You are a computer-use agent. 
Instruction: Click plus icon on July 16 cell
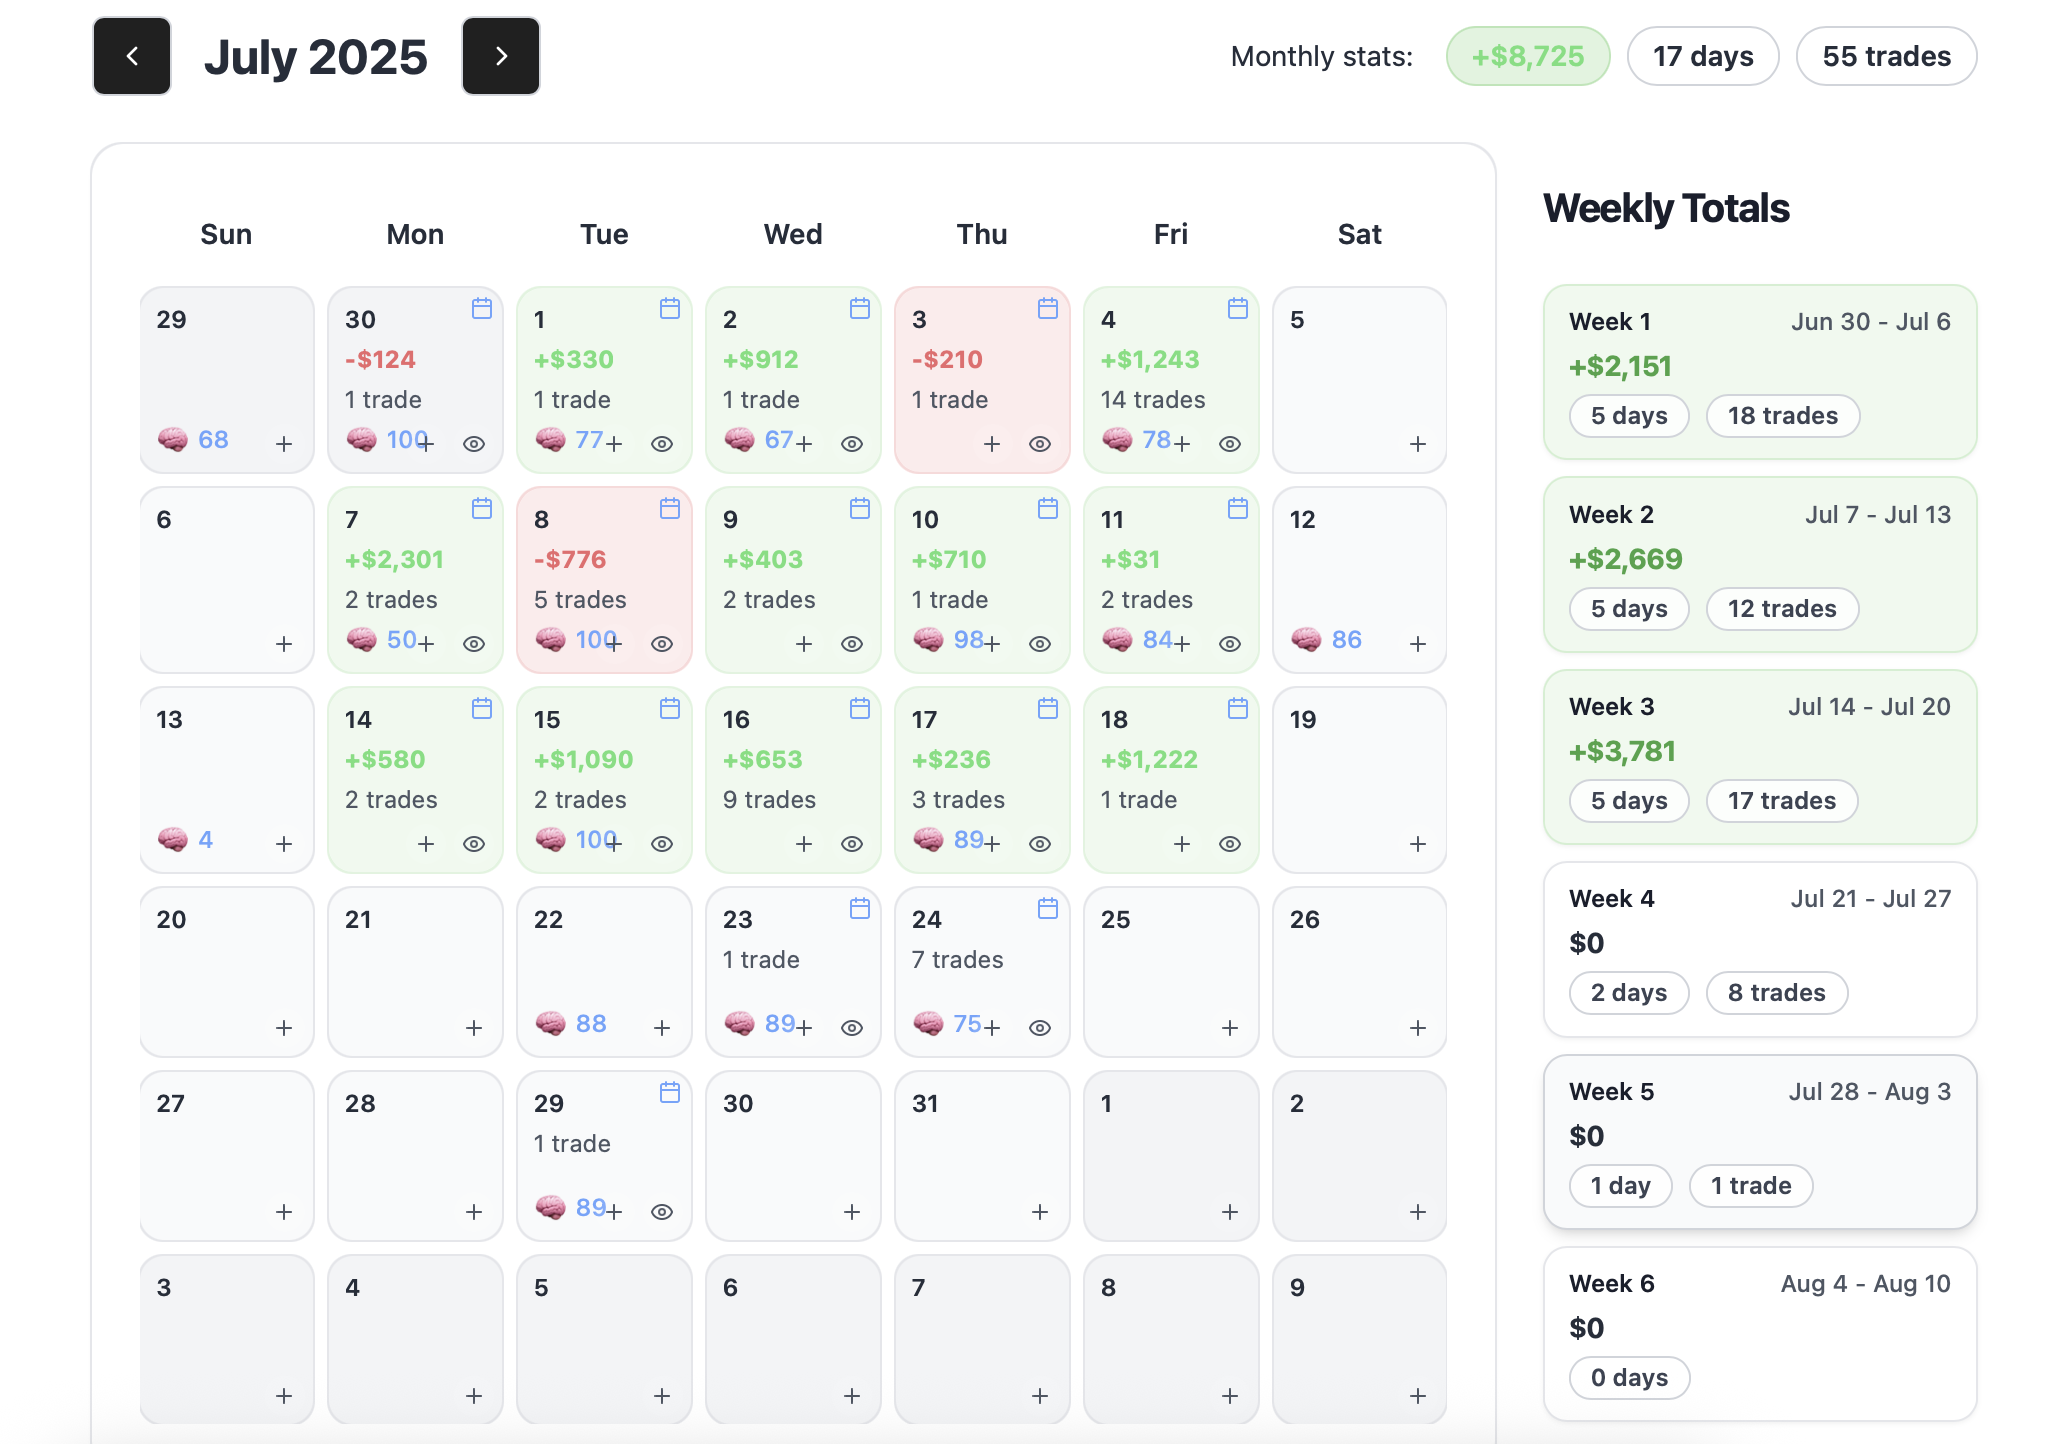point(803,843)
